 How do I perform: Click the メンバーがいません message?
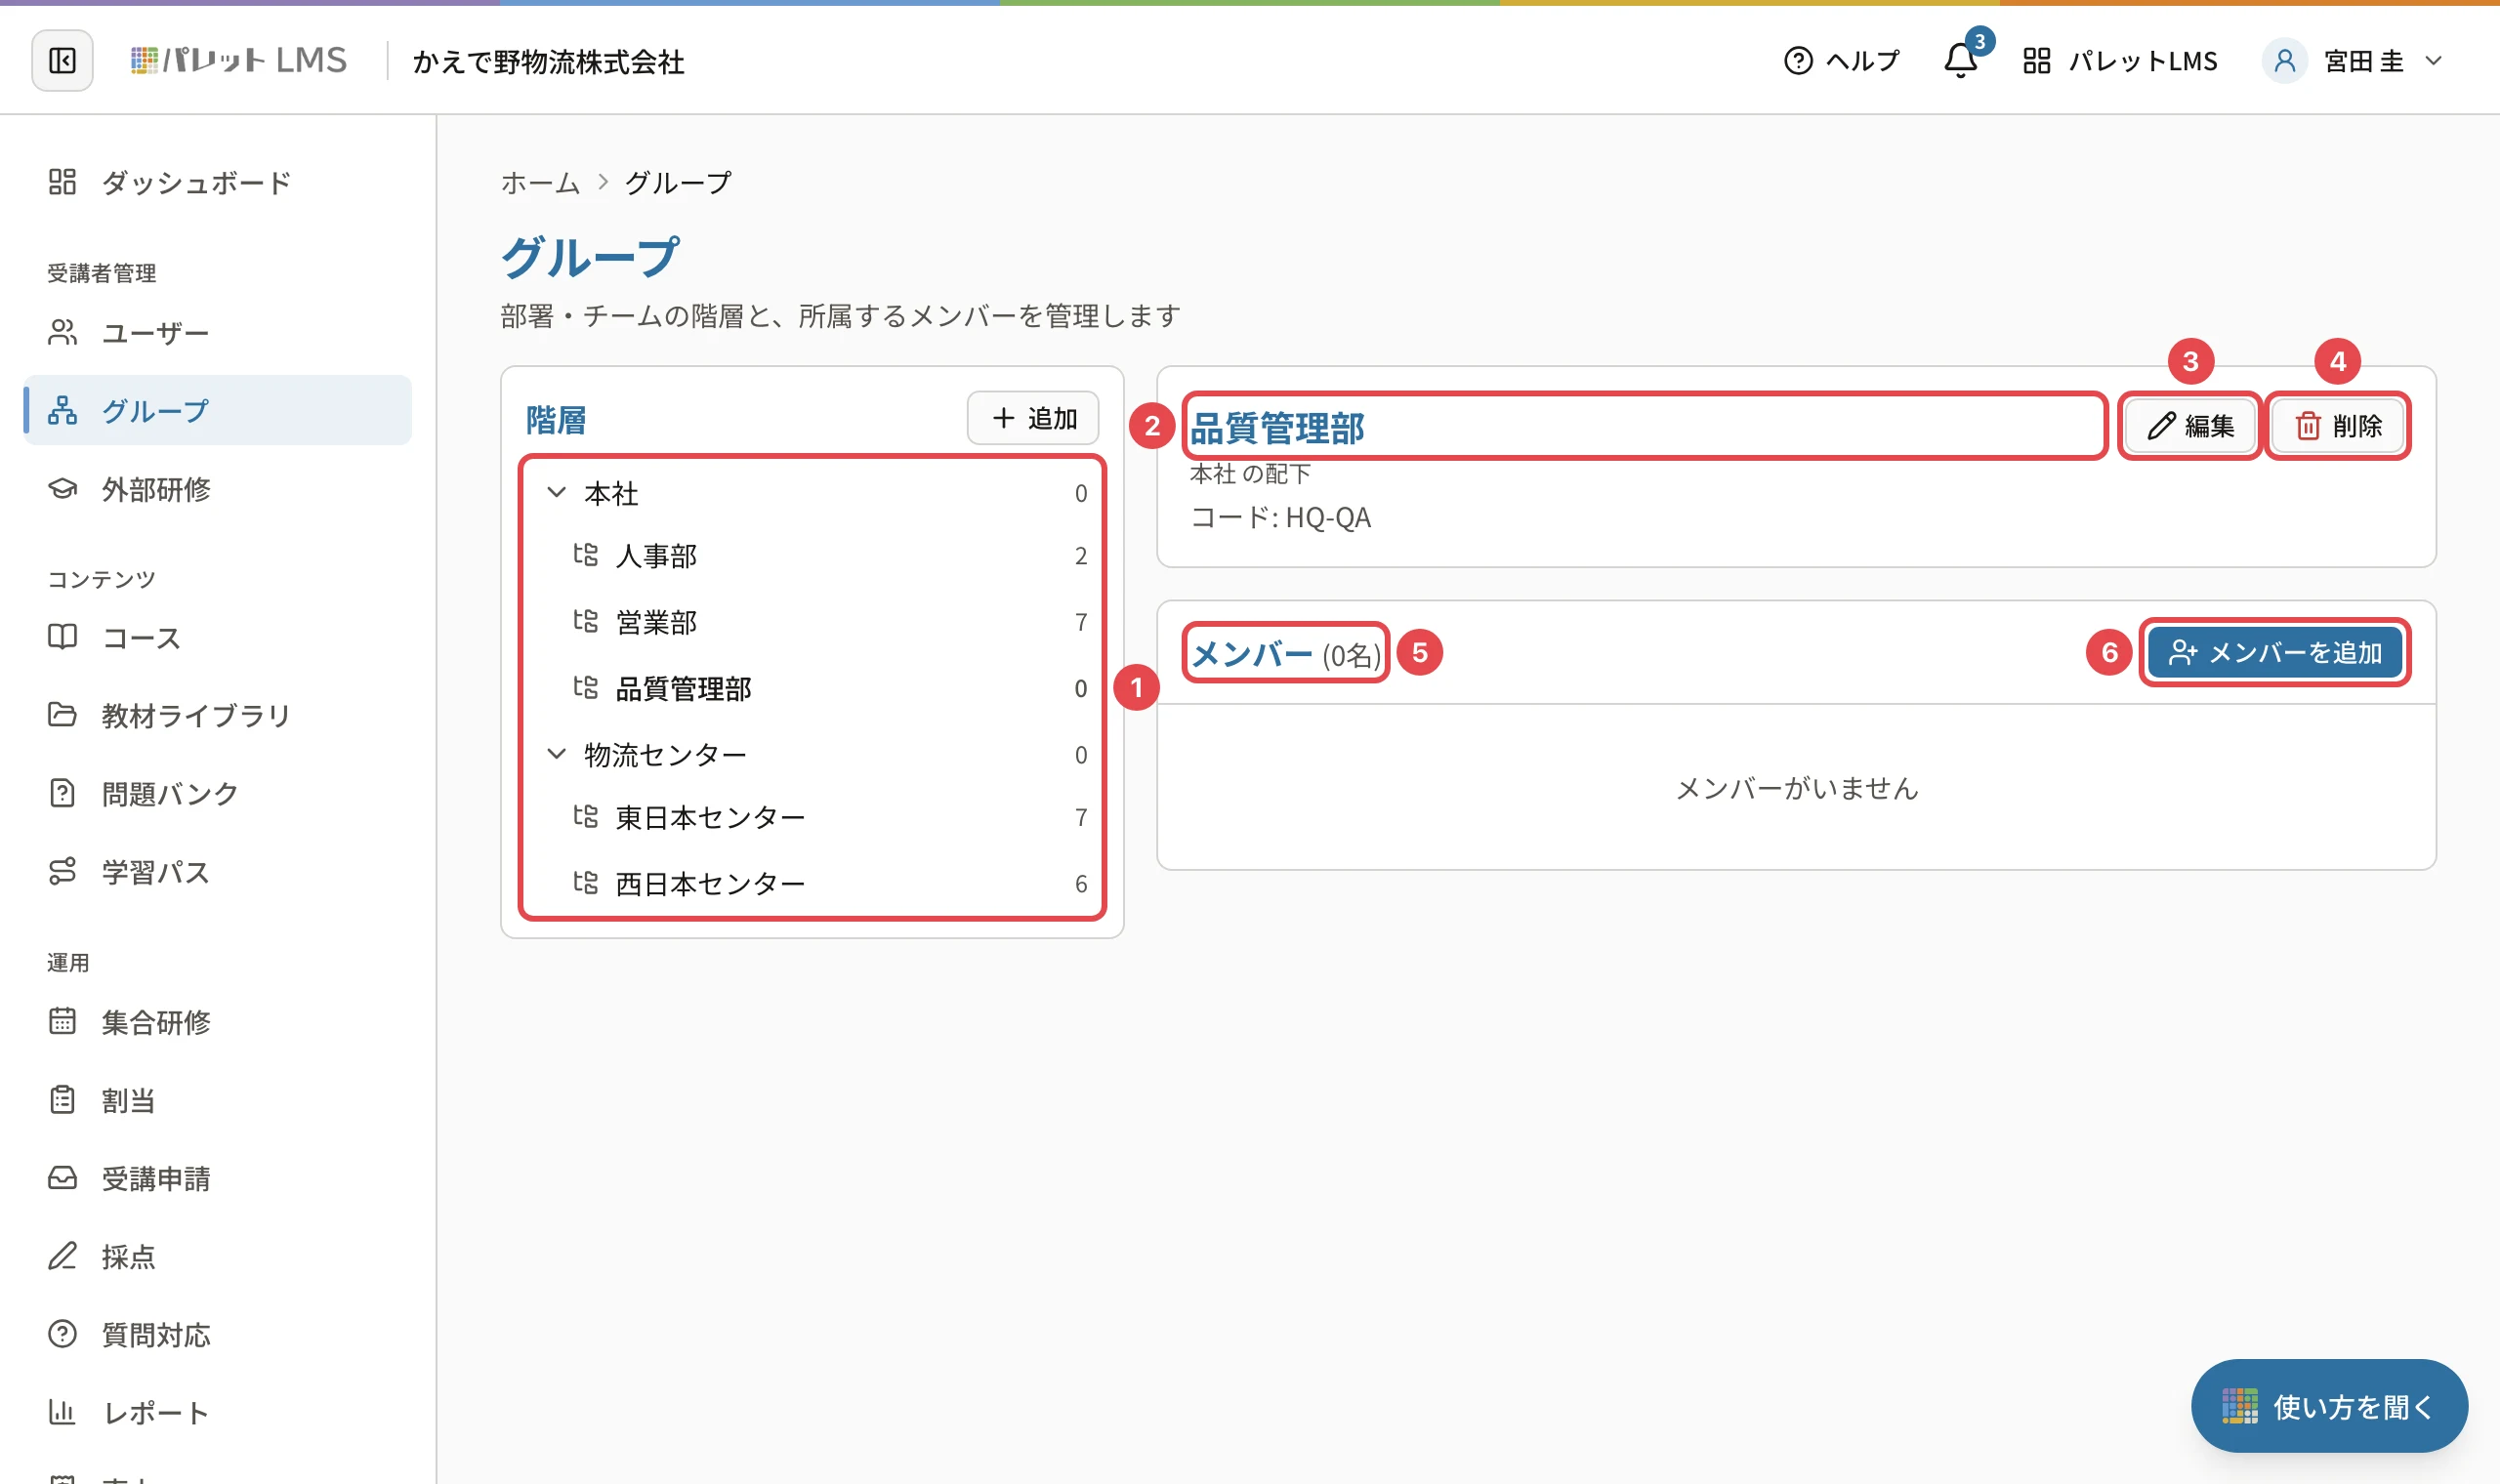[1797, 788]
